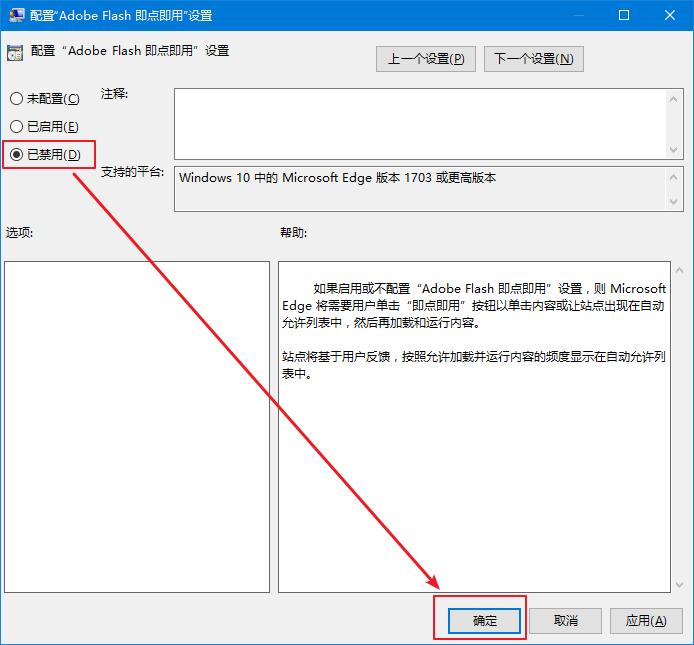
Task: Click the 选项: label
Action: (x=19, y=232)
